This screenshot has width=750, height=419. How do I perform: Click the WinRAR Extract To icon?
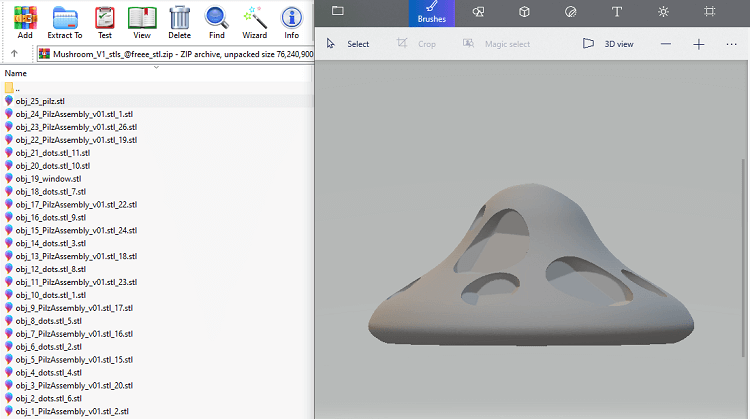[x=65, y=21]
